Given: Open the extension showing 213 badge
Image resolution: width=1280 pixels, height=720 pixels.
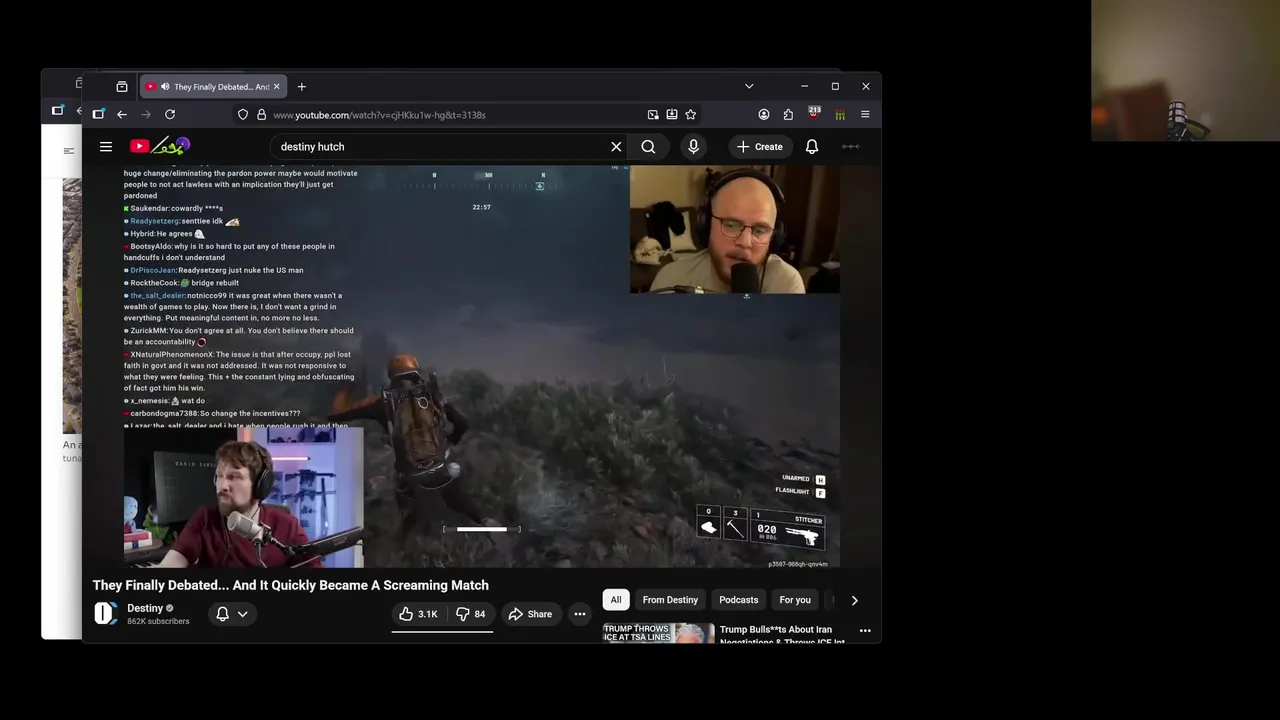Looking at the screenshot, I should click(x=814, y=114).
